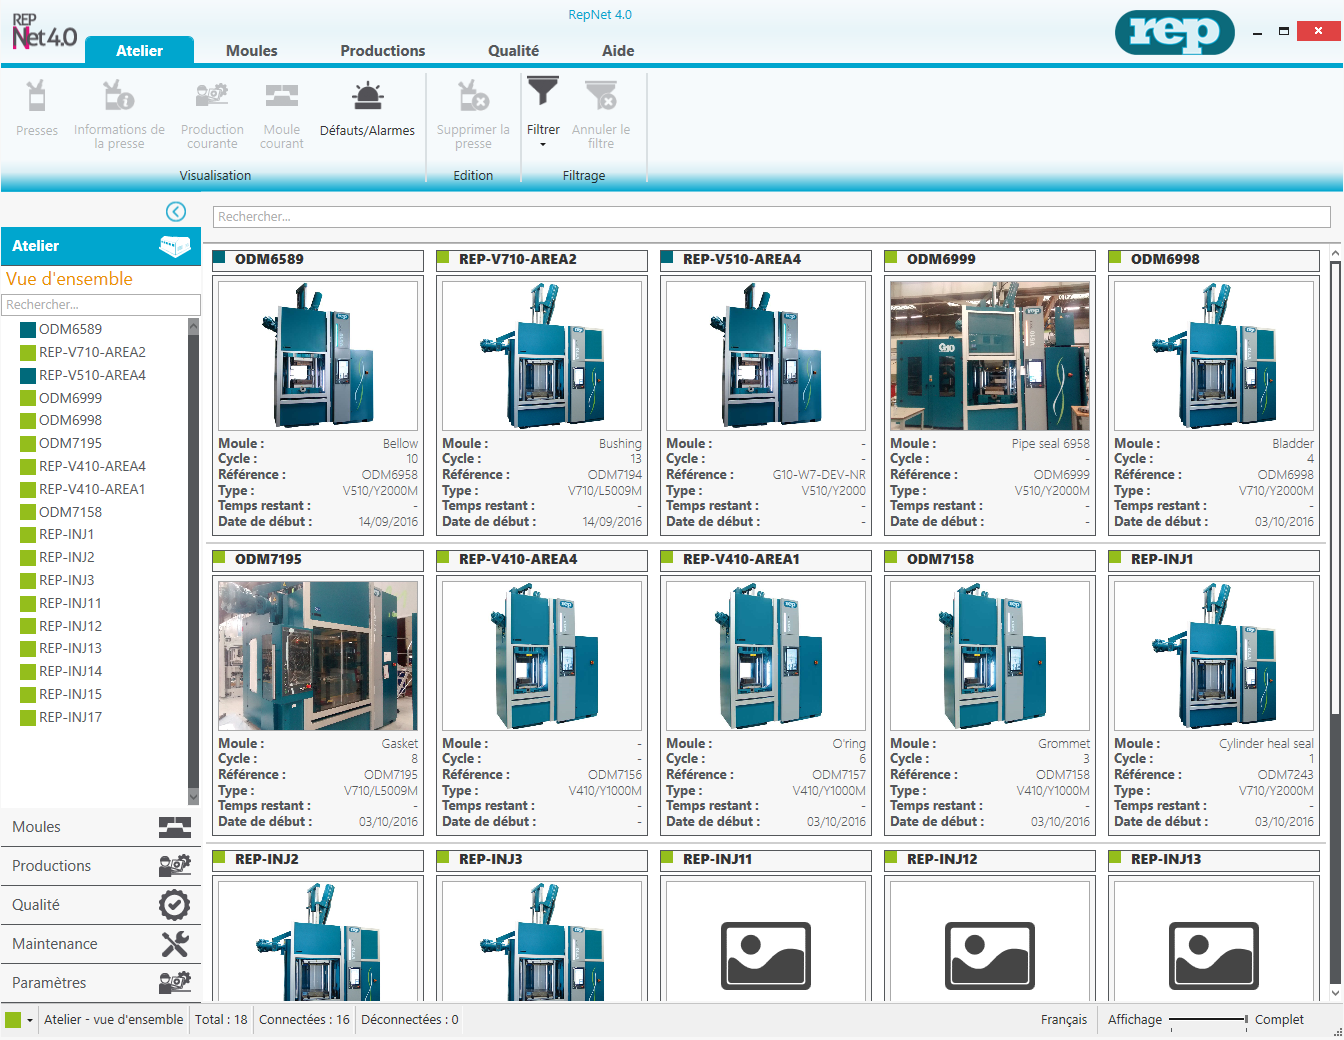Click the Production courante icon
This screenshot has height=1040, width=1344.
coord(212,110)
